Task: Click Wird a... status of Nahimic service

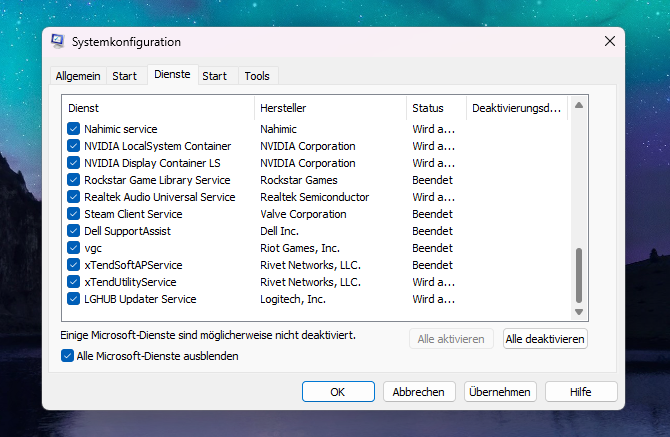Action: coord(433,129)
